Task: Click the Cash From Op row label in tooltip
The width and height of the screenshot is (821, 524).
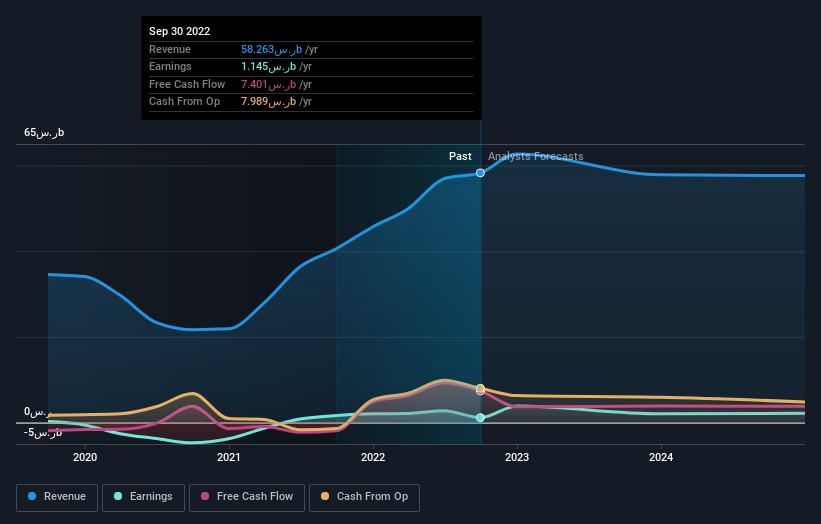Action: click(184, 102)
